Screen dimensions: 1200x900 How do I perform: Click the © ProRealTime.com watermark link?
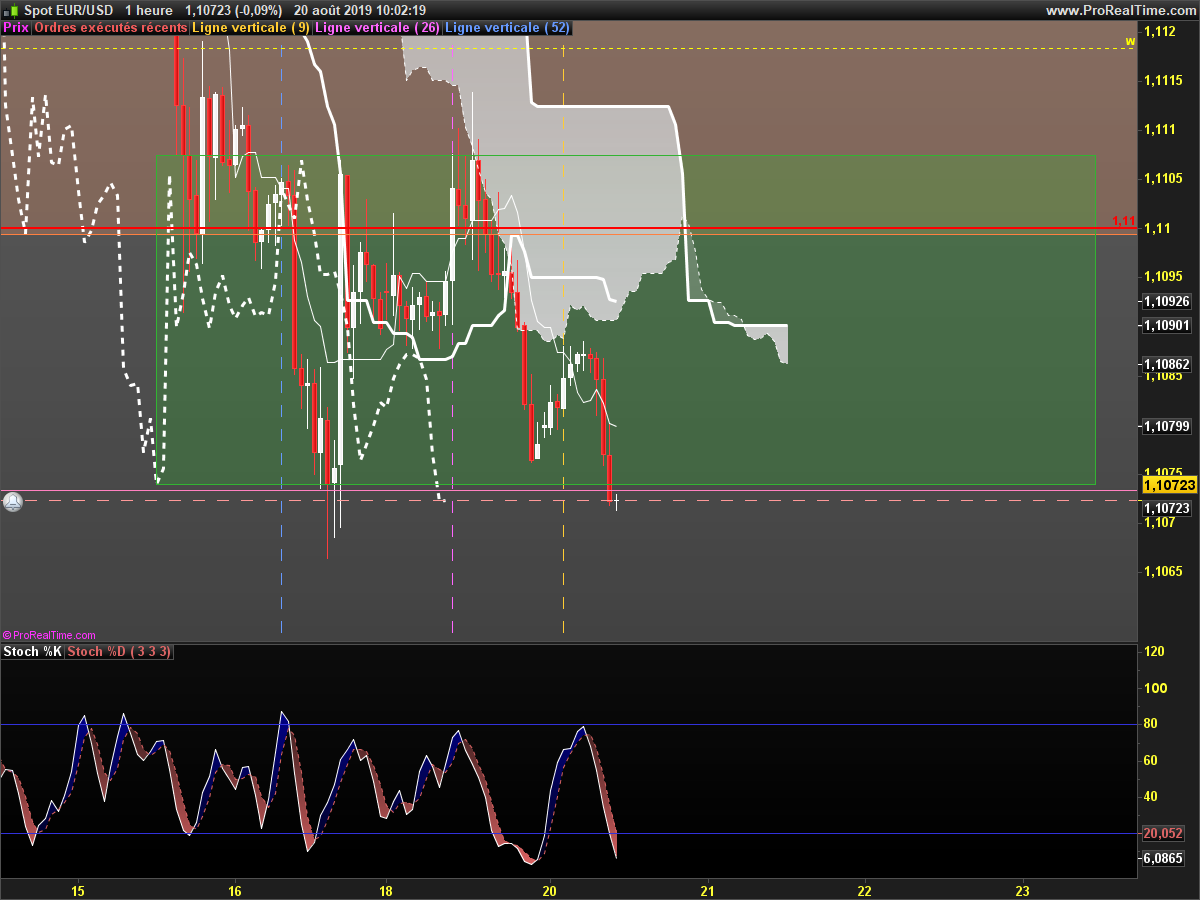[x=50, y=635]
